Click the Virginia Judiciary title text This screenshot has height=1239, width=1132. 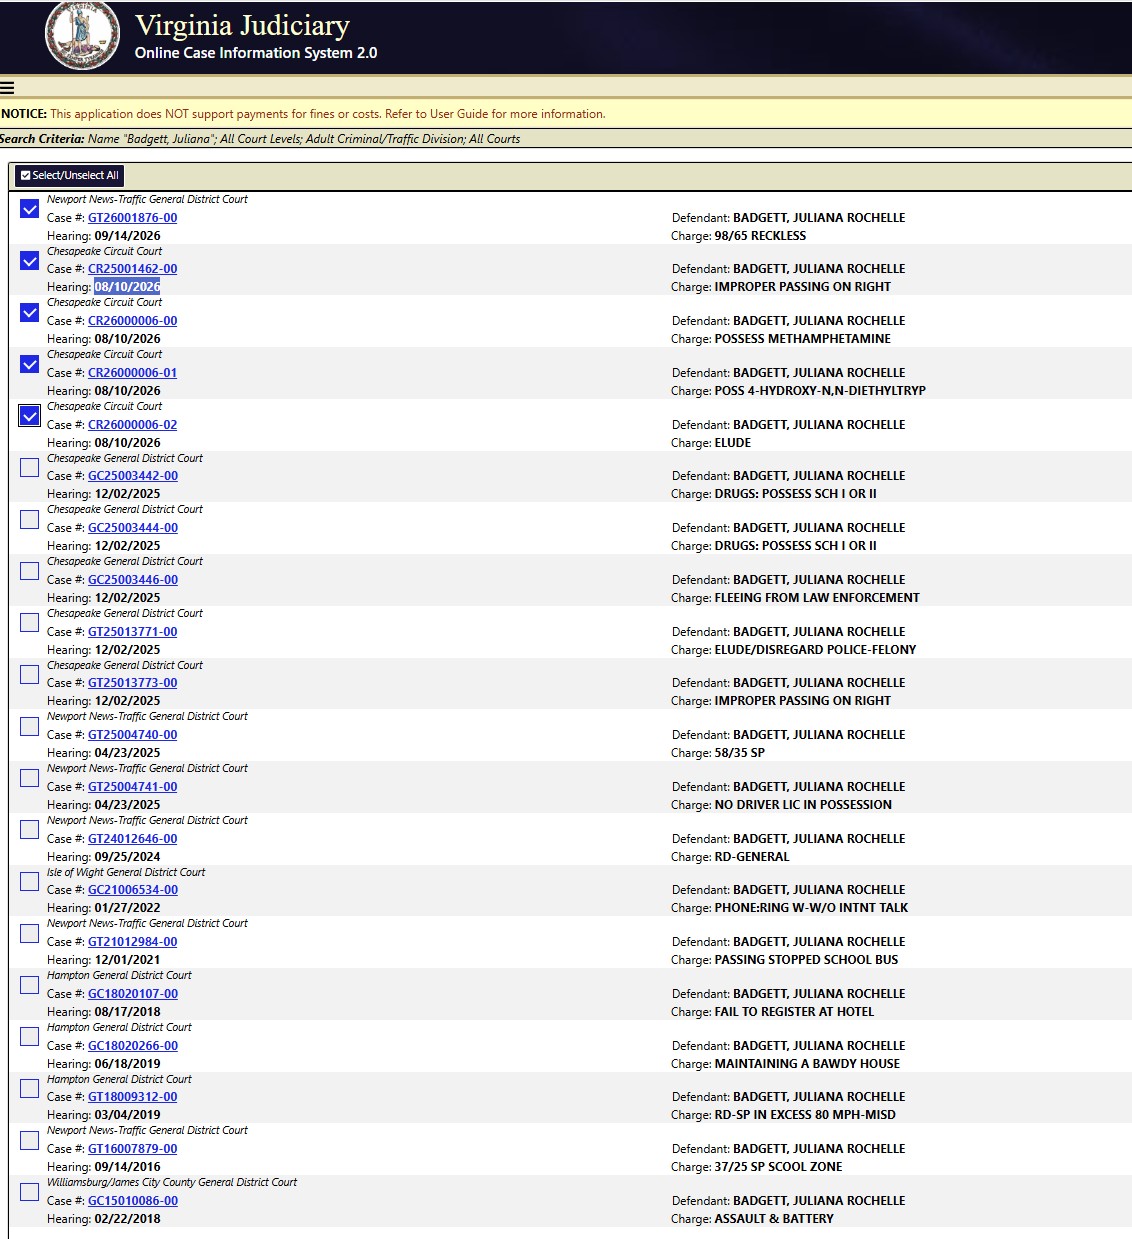(242, 25)
